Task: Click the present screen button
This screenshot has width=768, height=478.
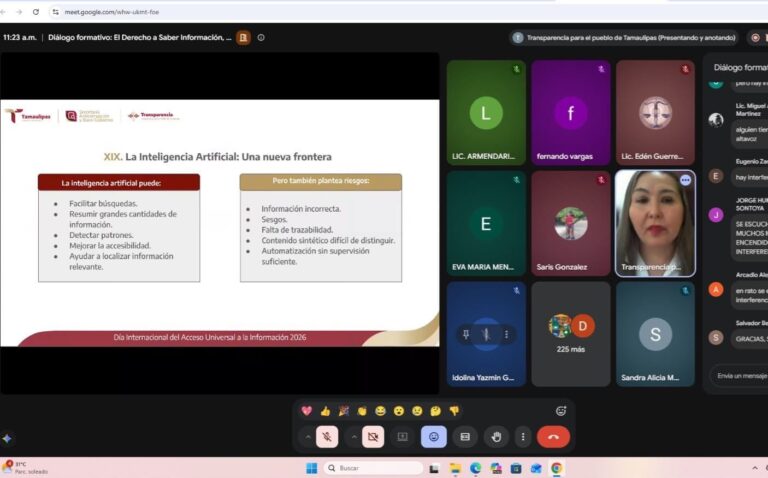Action: coord(403,436)
